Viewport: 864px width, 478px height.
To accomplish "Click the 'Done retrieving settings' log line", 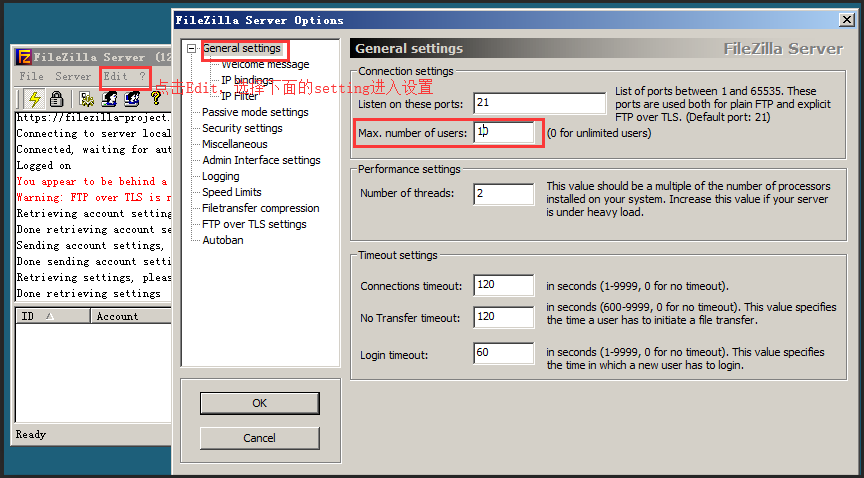I will (89, 293).
